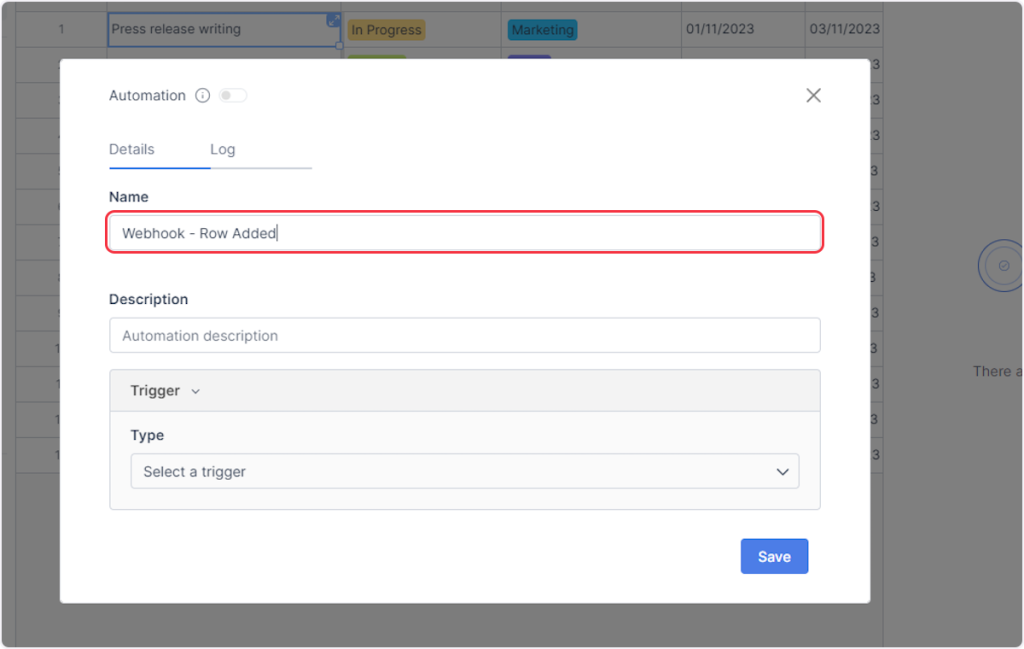Click the In Progress status tag
This screenshot has width=1024, height=649.
[386, 30]
